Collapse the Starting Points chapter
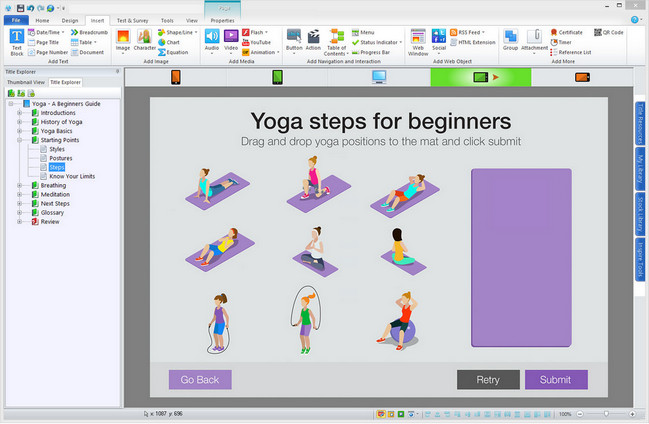 [x=19, y=140]
